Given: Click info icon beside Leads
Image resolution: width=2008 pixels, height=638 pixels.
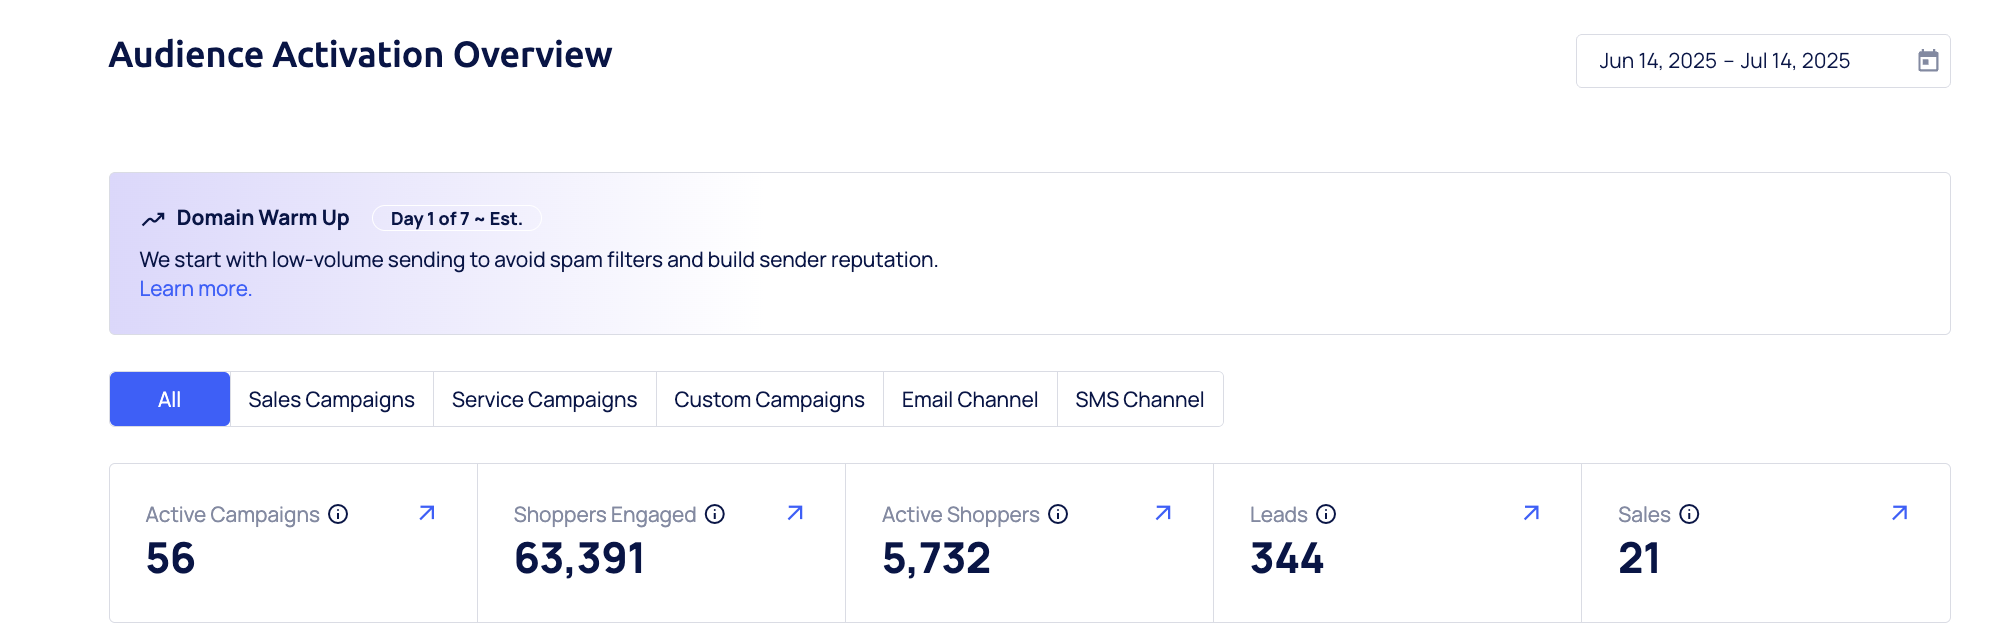Looking at the screenshot, I should click(x=1326, y=514).
